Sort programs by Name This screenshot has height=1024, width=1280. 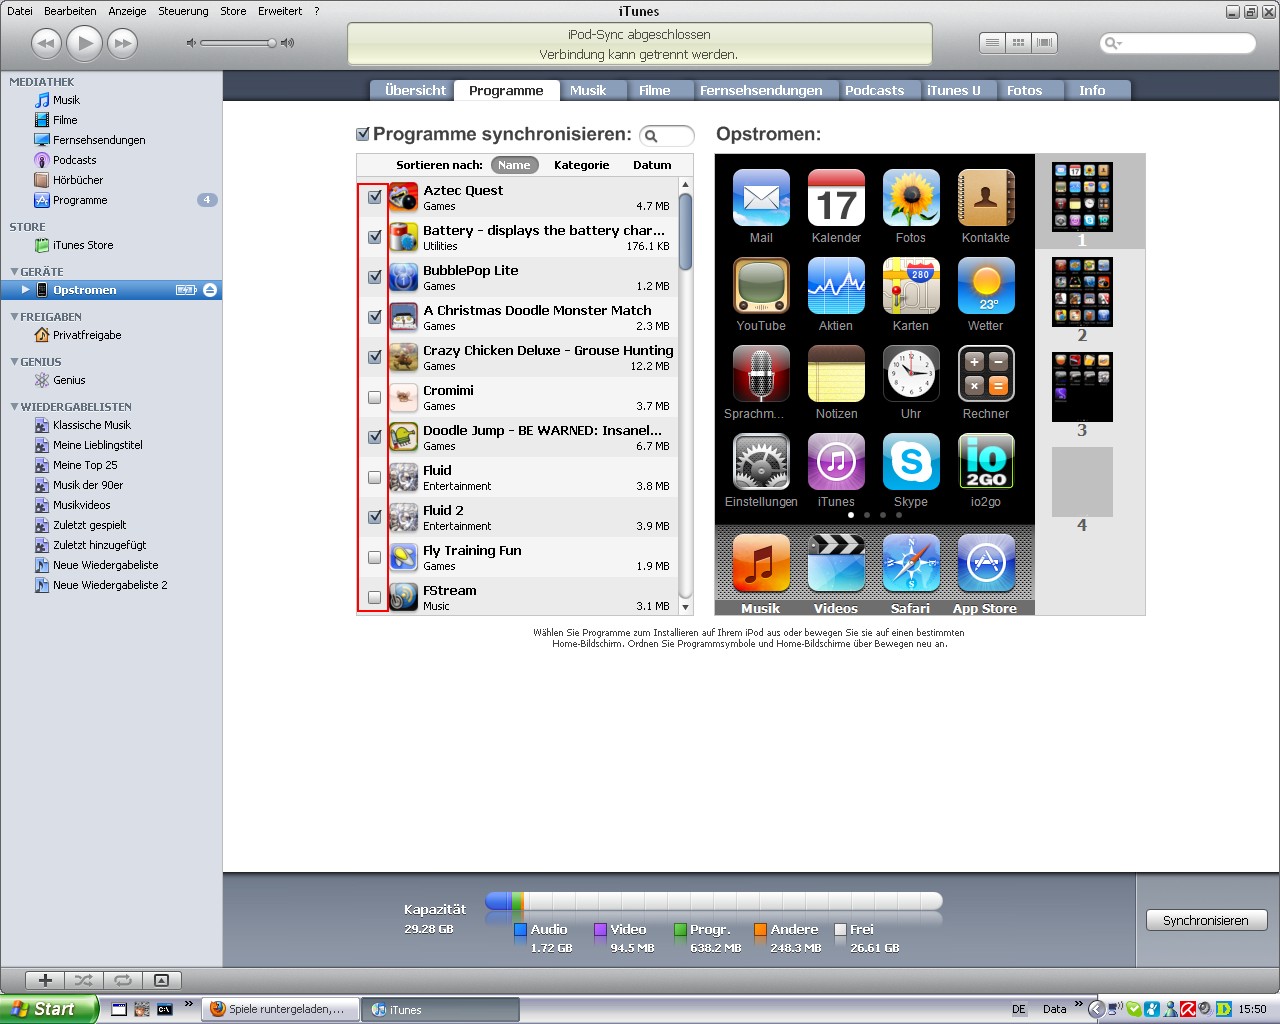tap(514, 165)
